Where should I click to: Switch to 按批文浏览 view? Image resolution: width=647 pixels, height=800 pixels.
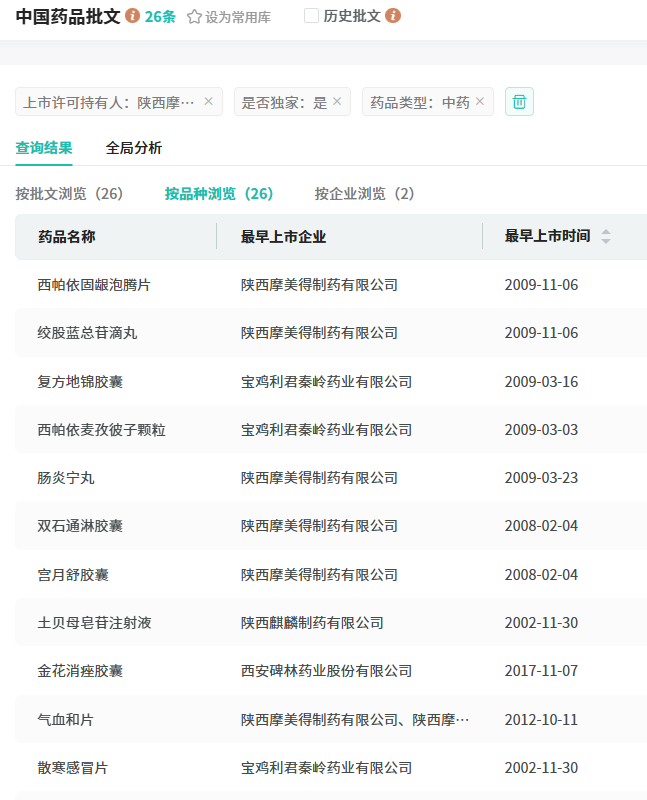(69, 194)
